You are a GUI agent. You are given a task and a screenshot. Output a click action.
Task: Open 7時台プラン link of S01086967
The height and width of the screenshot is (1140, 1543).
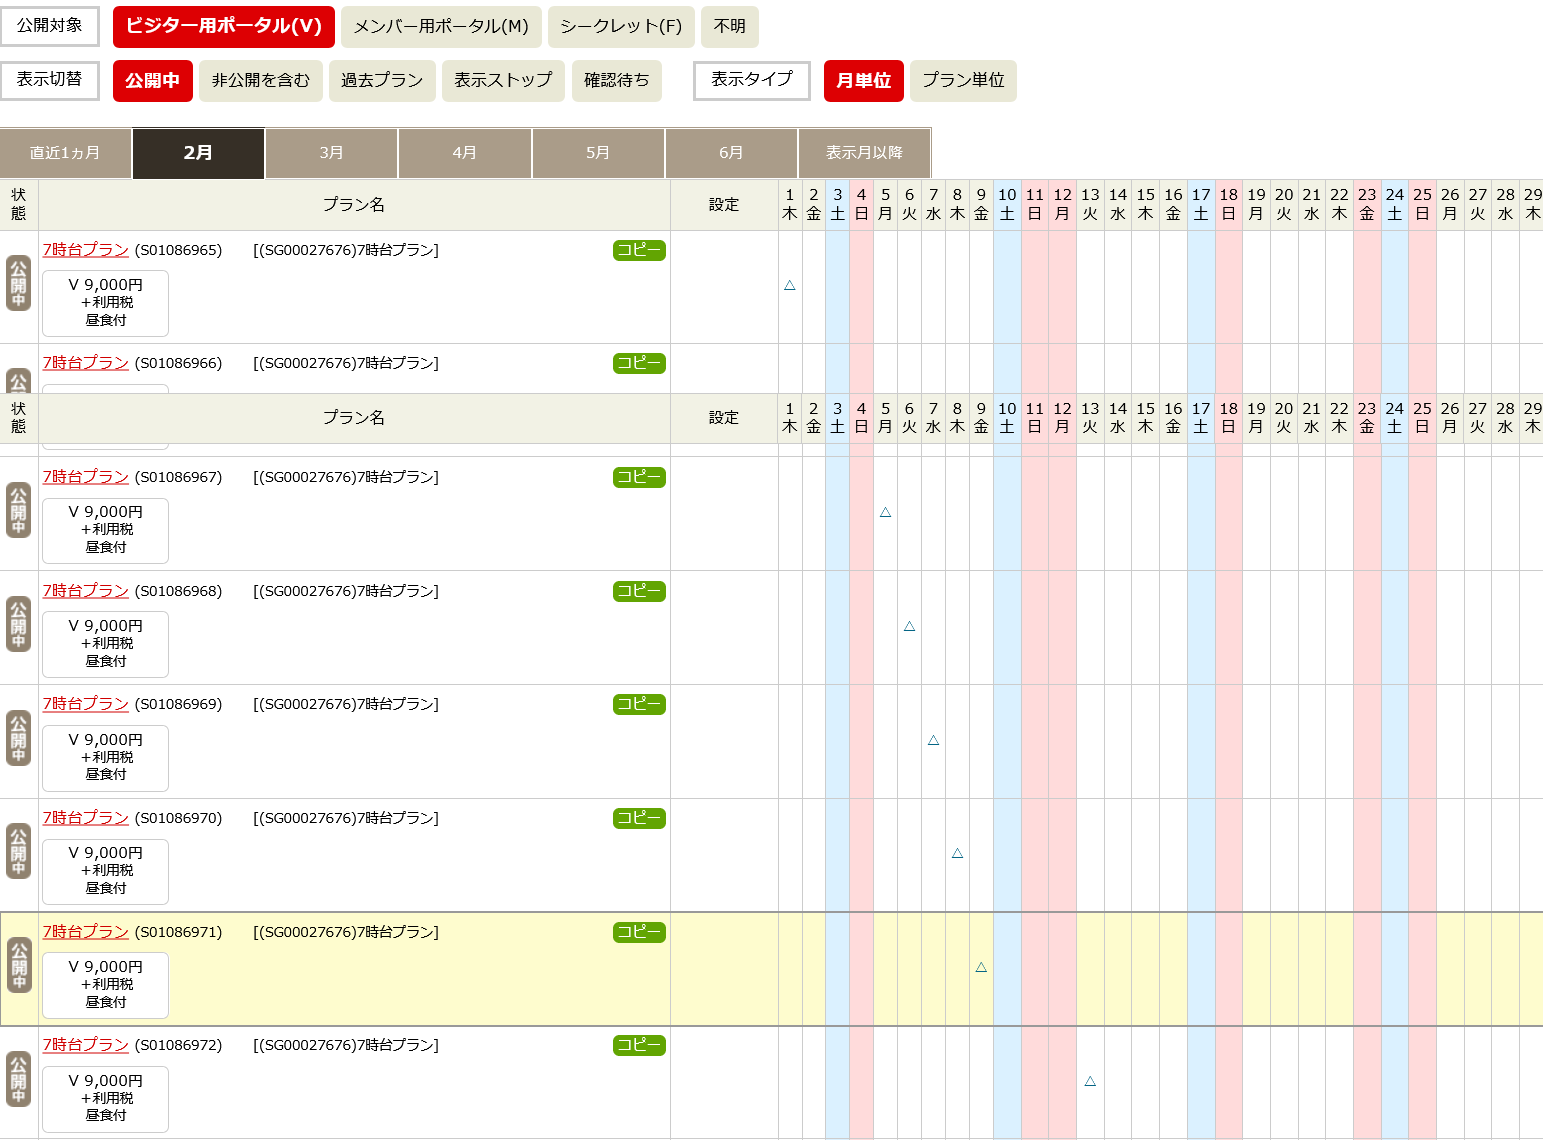click(86, 477)
